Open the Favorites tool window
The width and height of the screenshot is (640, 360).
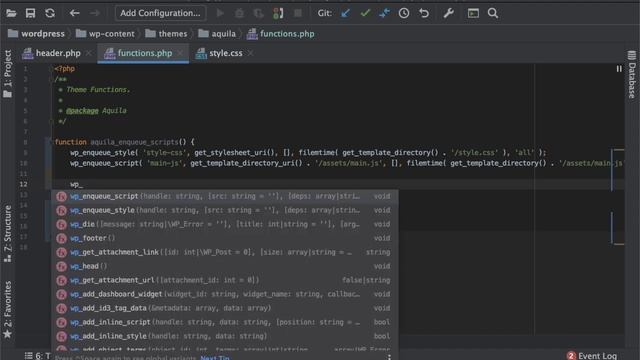pyautogui.click(x=7, y=310)
